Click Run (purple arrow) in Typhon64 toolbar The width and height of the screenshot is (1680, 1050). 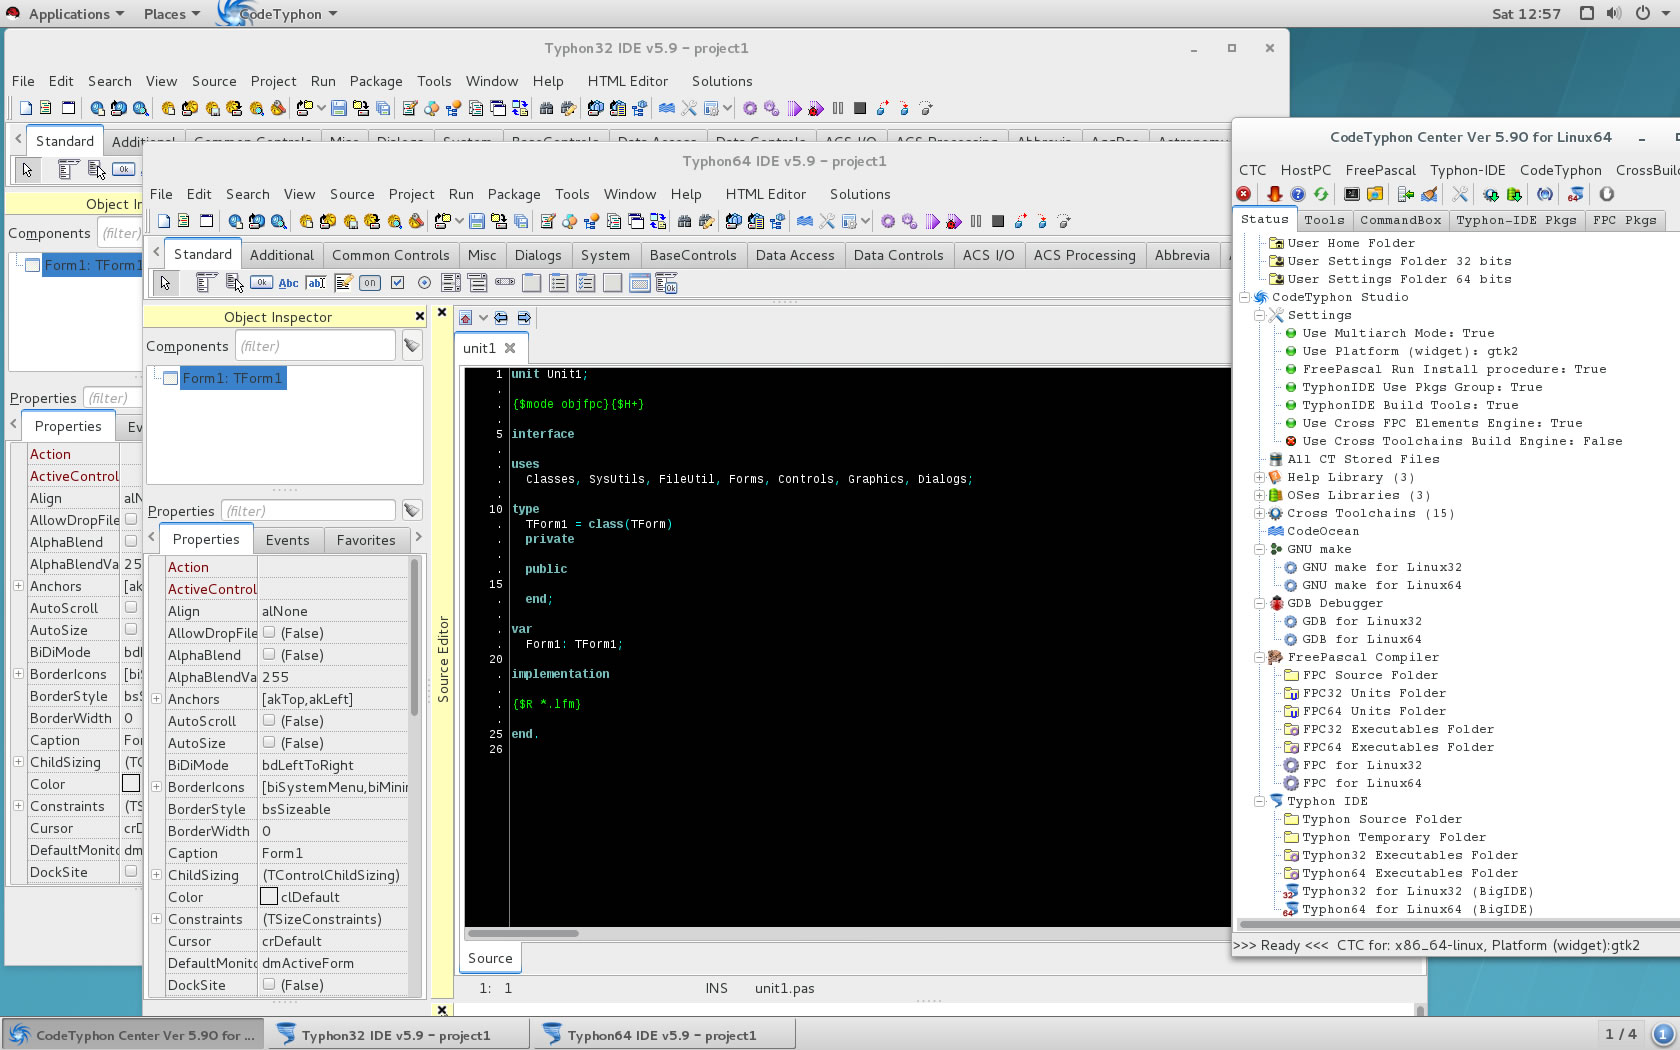pyautogui.click(x=932, y=221)
